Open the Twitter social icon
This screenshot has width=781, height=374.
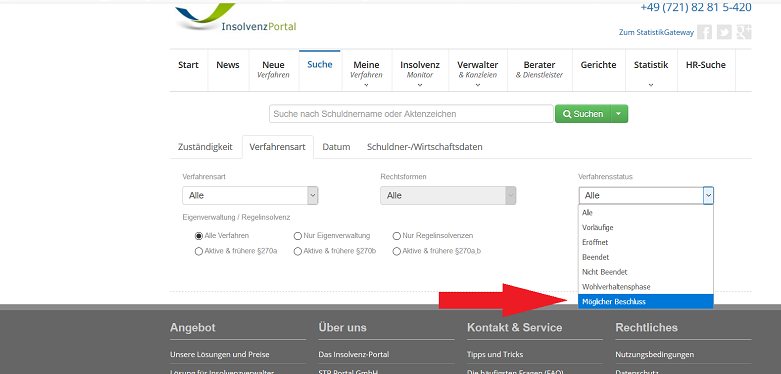(x=724, y=32)
